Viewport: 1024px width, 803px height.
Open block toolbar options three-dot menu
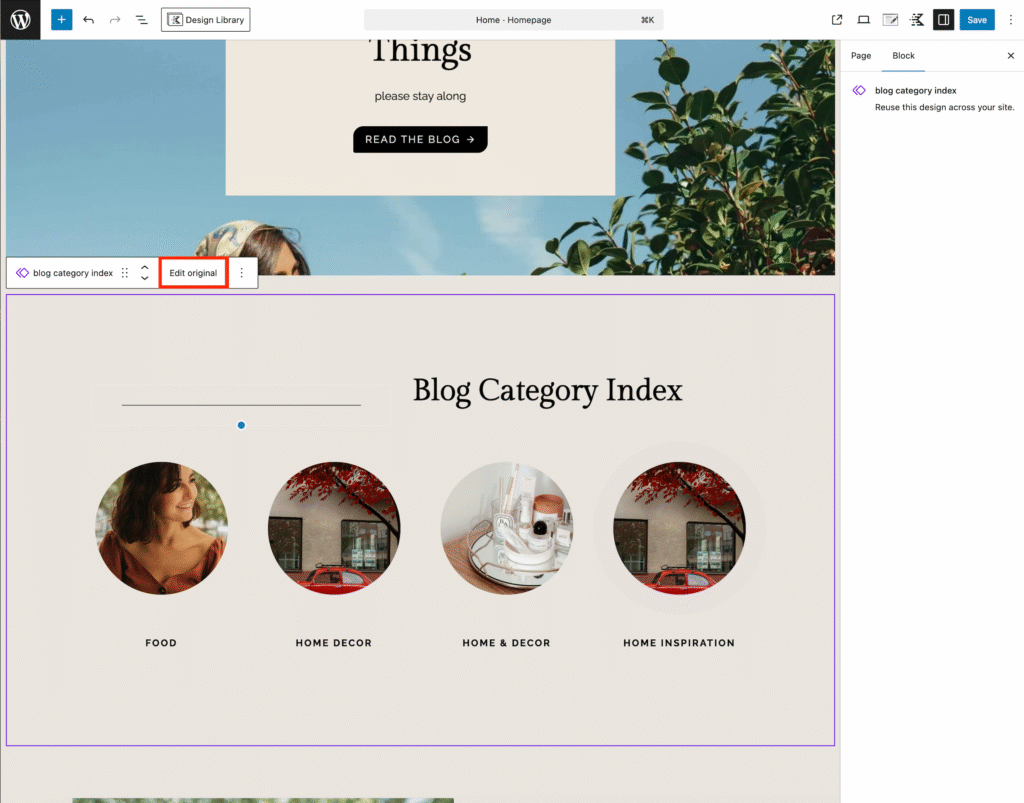coord(241,273)
